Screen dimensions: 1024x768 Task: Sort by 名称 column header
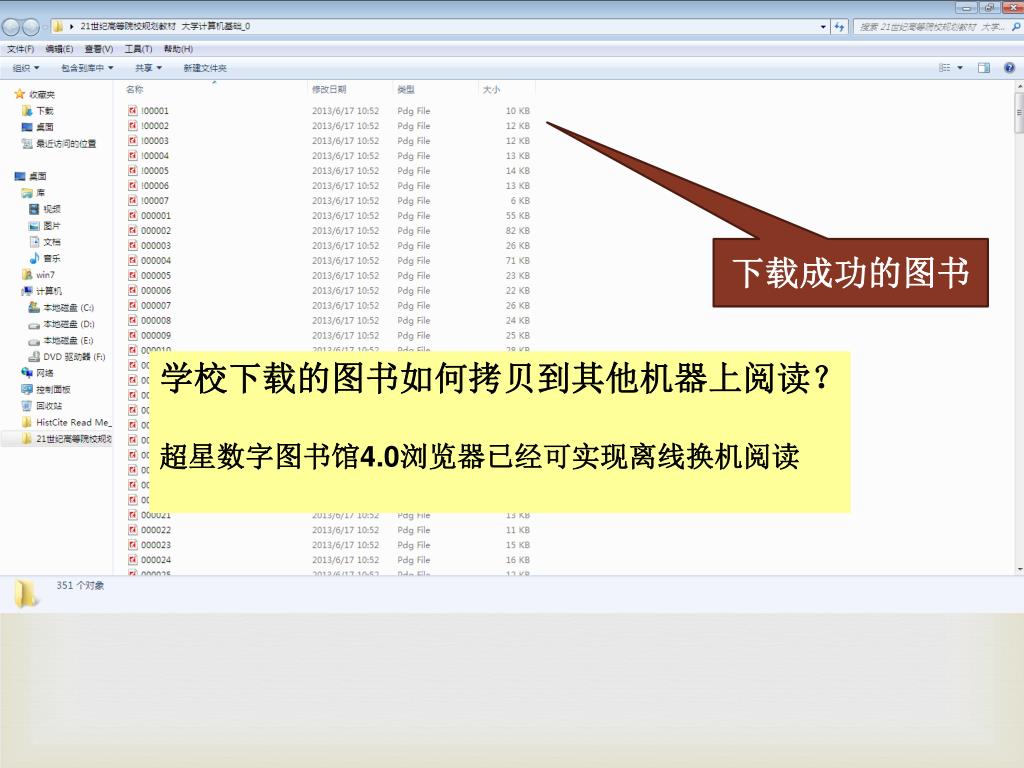[135, 89]
